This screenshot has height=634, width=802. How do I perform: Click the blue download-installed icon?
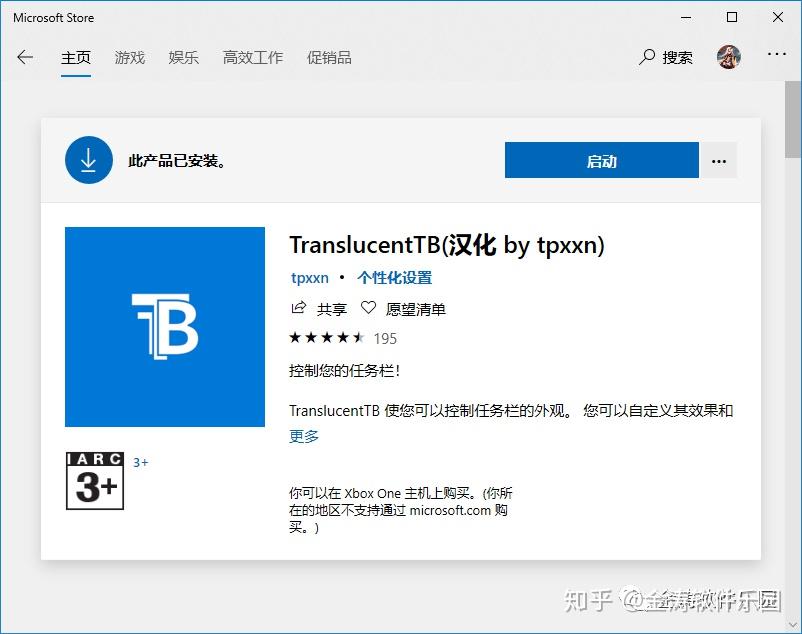click(x=88, y=159)
